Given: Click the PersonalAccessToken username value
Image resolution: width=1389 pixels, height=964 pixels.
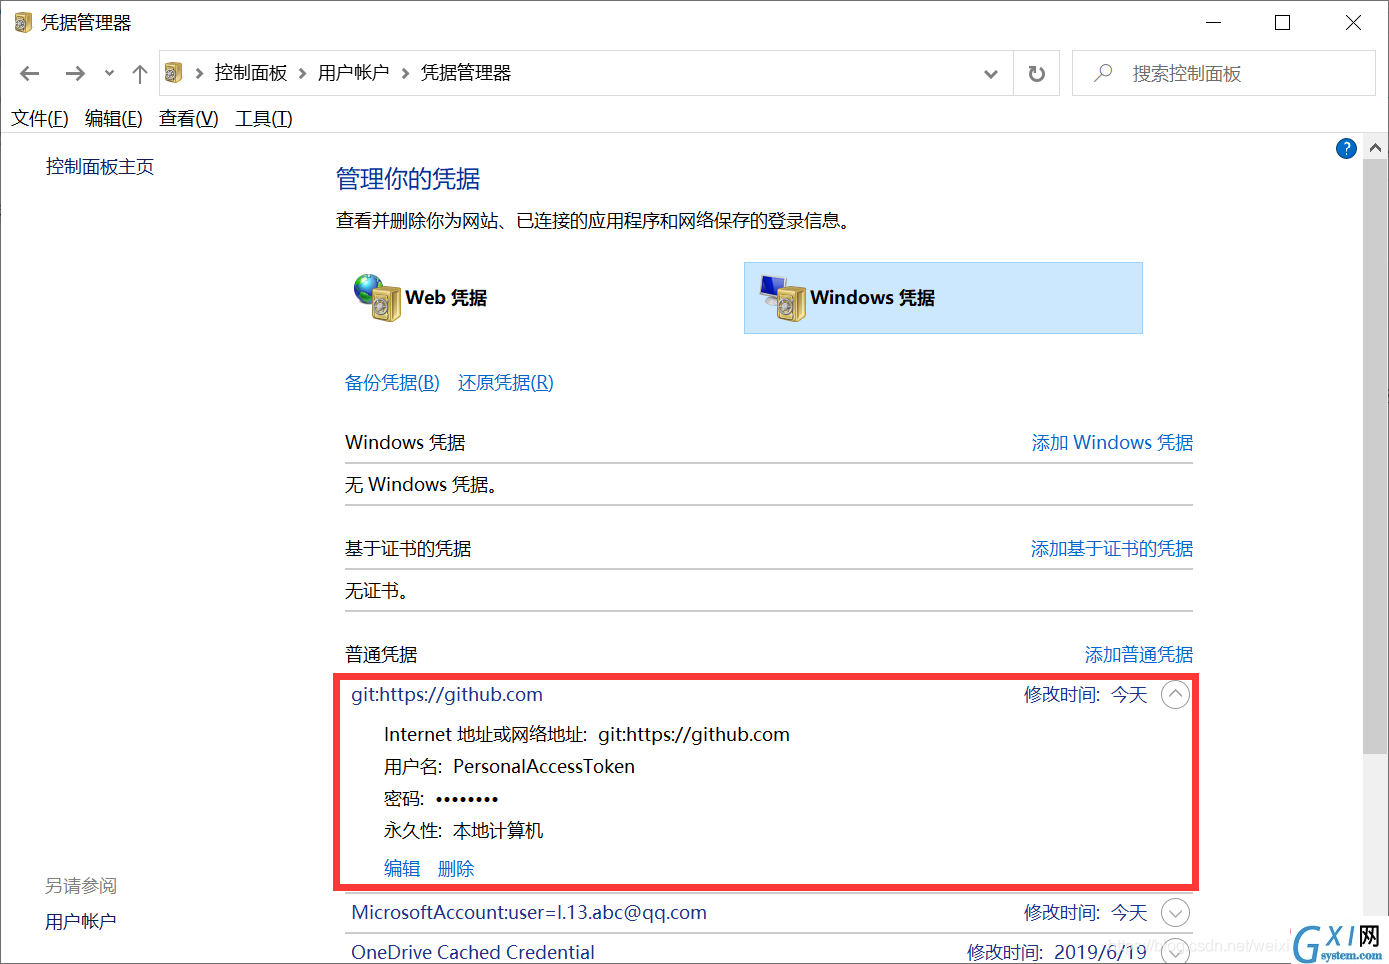Looking at the screenshot, I should pyautogui.click(x=544, y=767).
